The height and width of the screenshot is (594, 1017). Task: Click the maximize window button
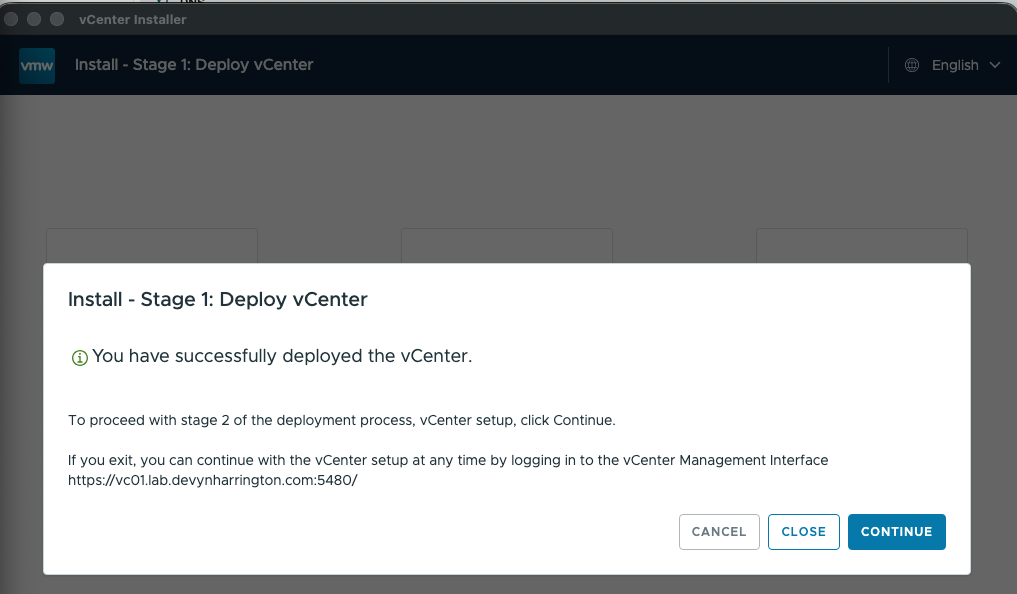coord(57,19)
